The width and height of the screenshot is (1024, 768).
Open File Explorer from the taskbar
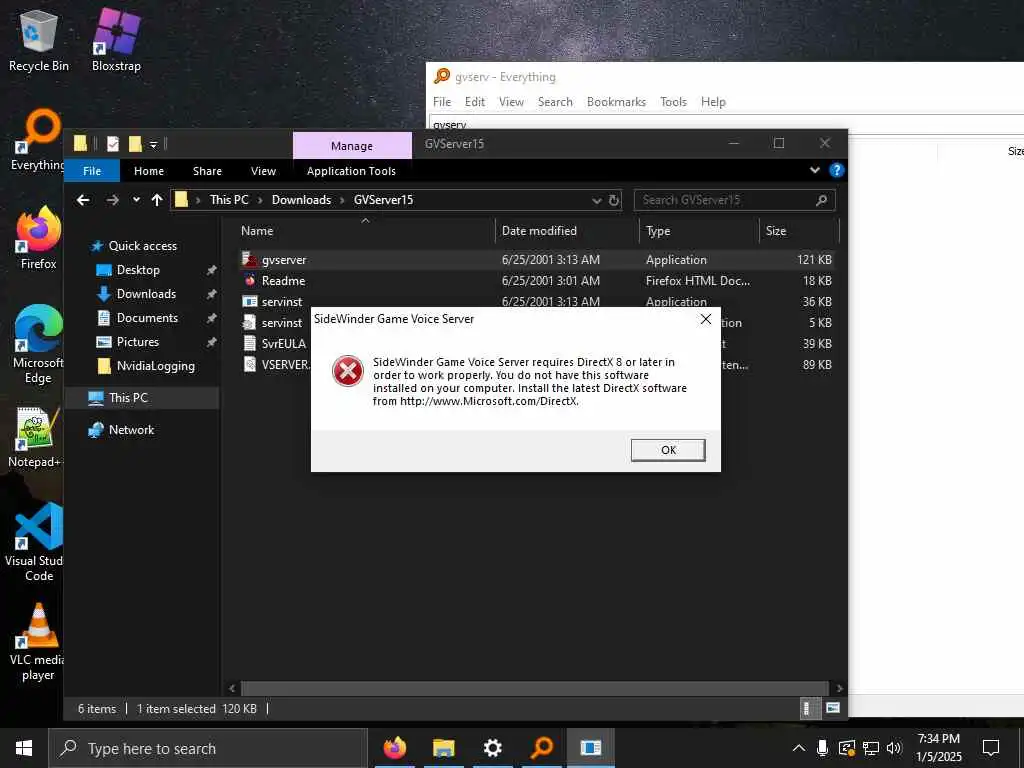click(443, 748)
